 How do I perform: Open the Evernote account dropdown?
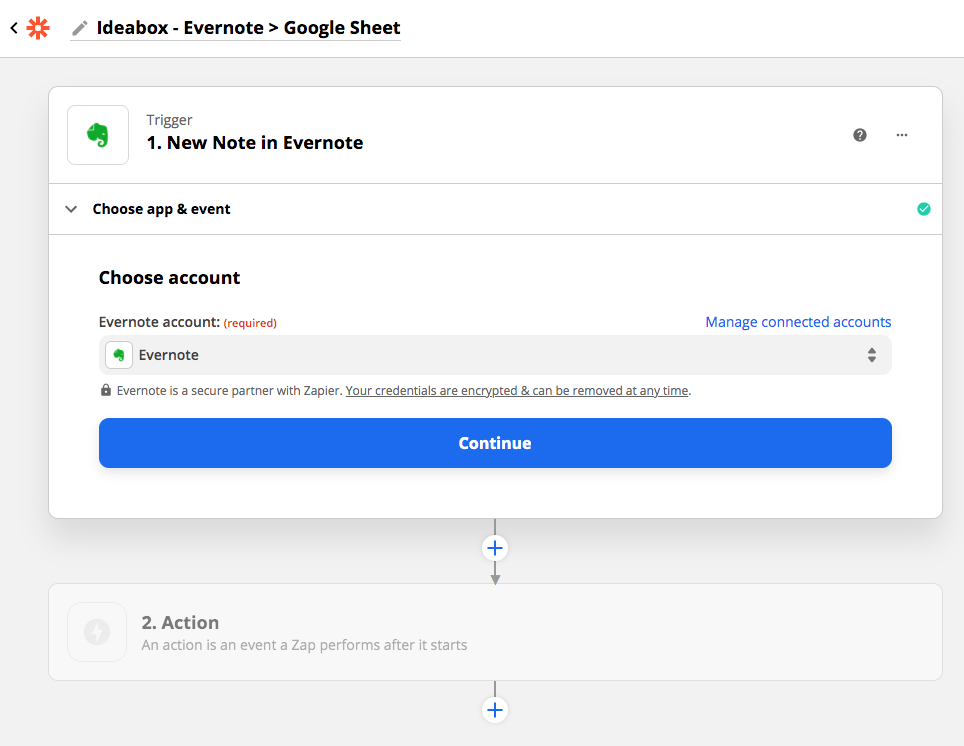pyautogui.click(x=495, y=355)
